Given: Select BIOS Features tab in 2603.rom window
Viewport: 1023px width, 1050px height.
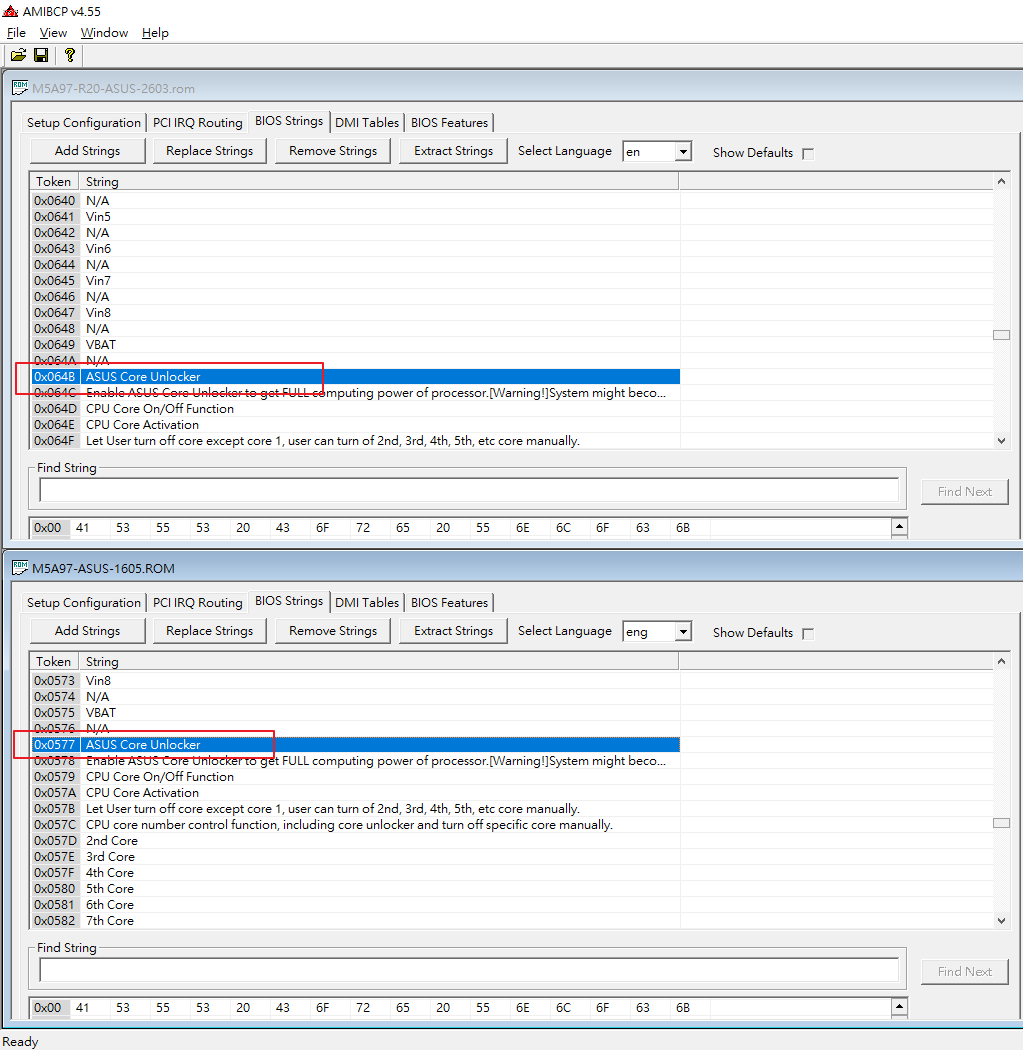Looking at the screenshot, I should [x=449, y=123].
